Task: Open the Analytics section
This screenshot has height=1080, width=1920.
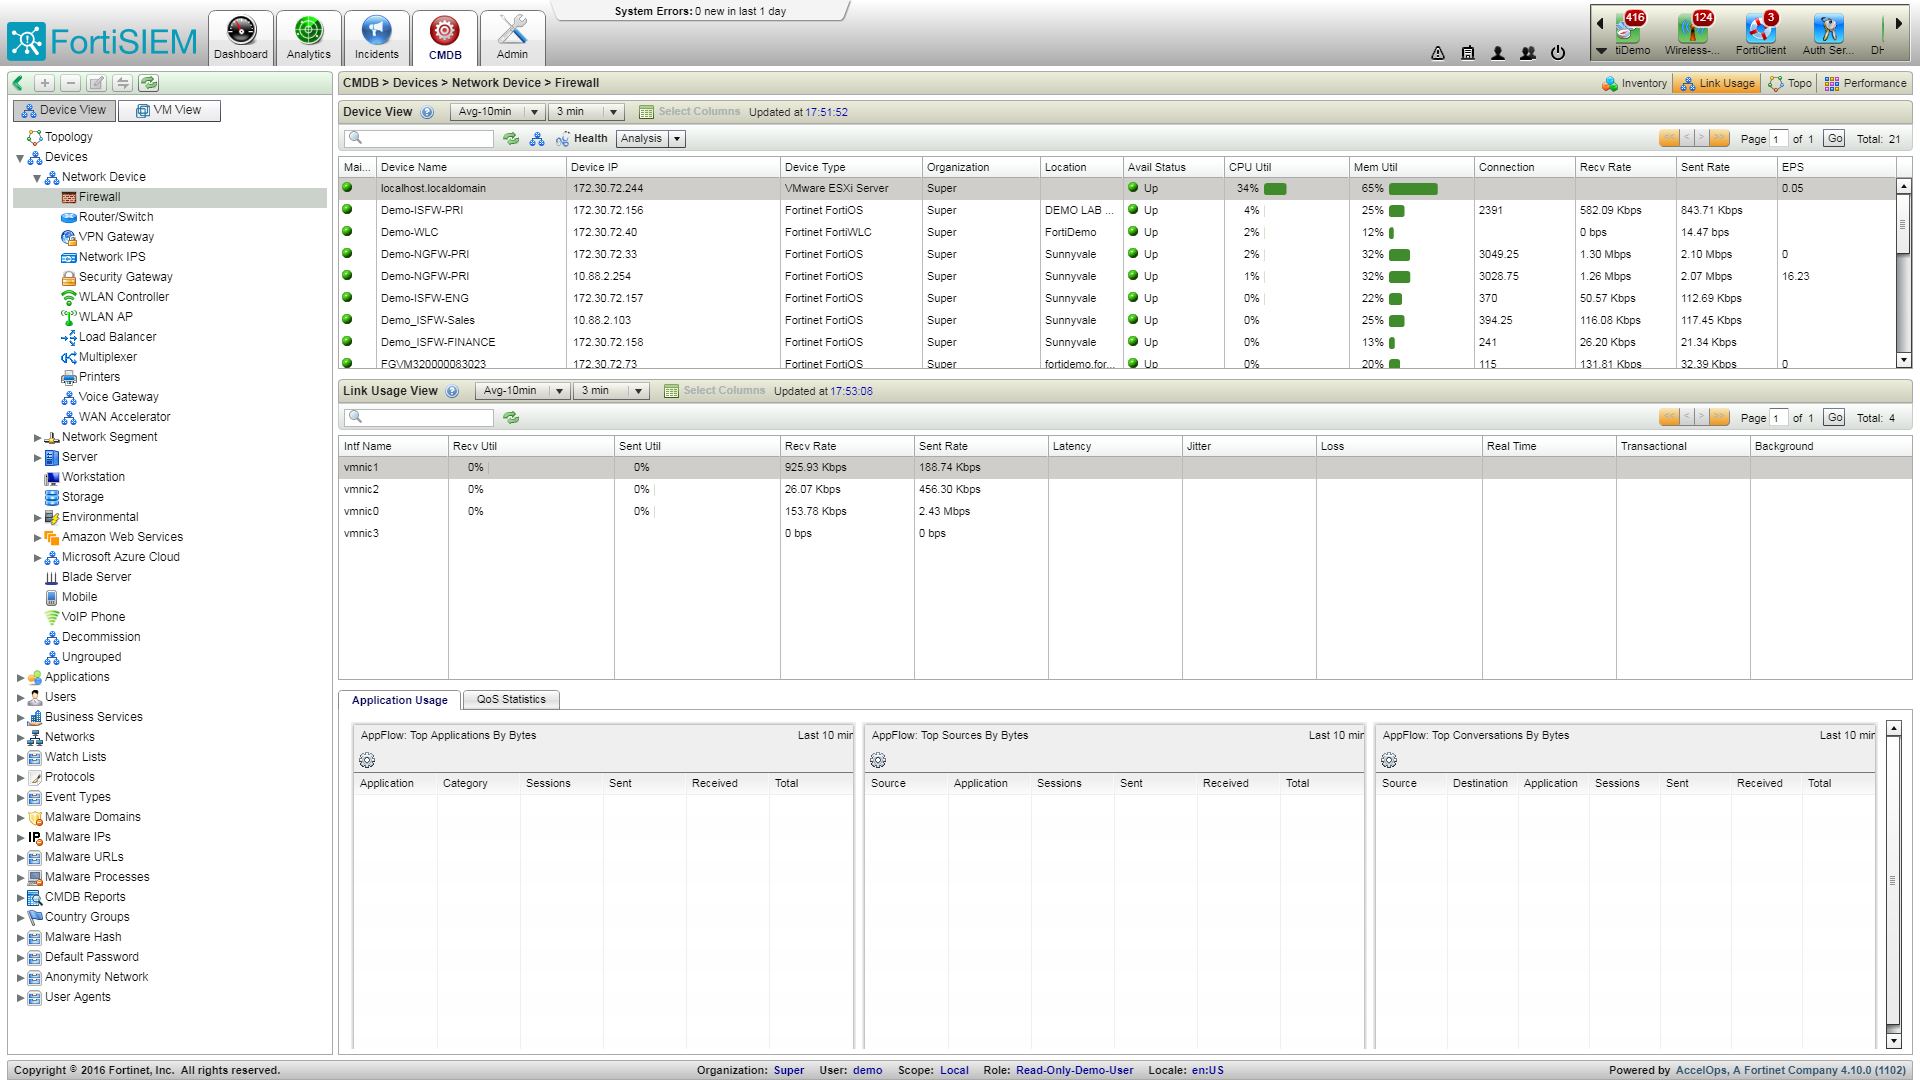Action: pos(308,38)
